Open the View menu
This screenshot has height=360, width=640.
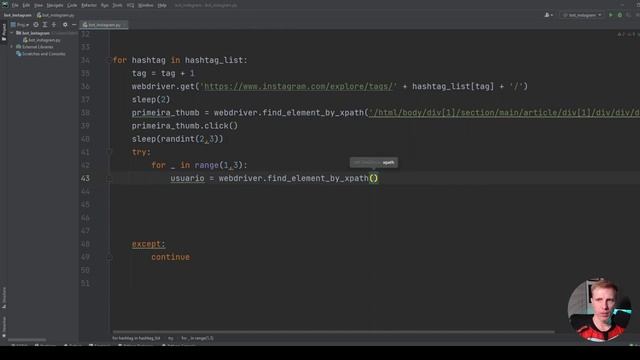[x=38, y=5]
